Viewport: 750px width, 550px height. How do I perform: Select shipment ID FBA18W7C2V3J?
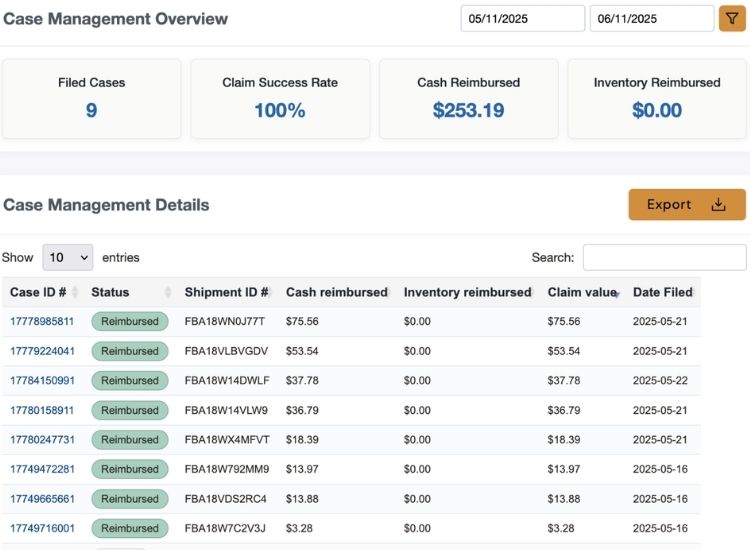(x=225, y=528)
